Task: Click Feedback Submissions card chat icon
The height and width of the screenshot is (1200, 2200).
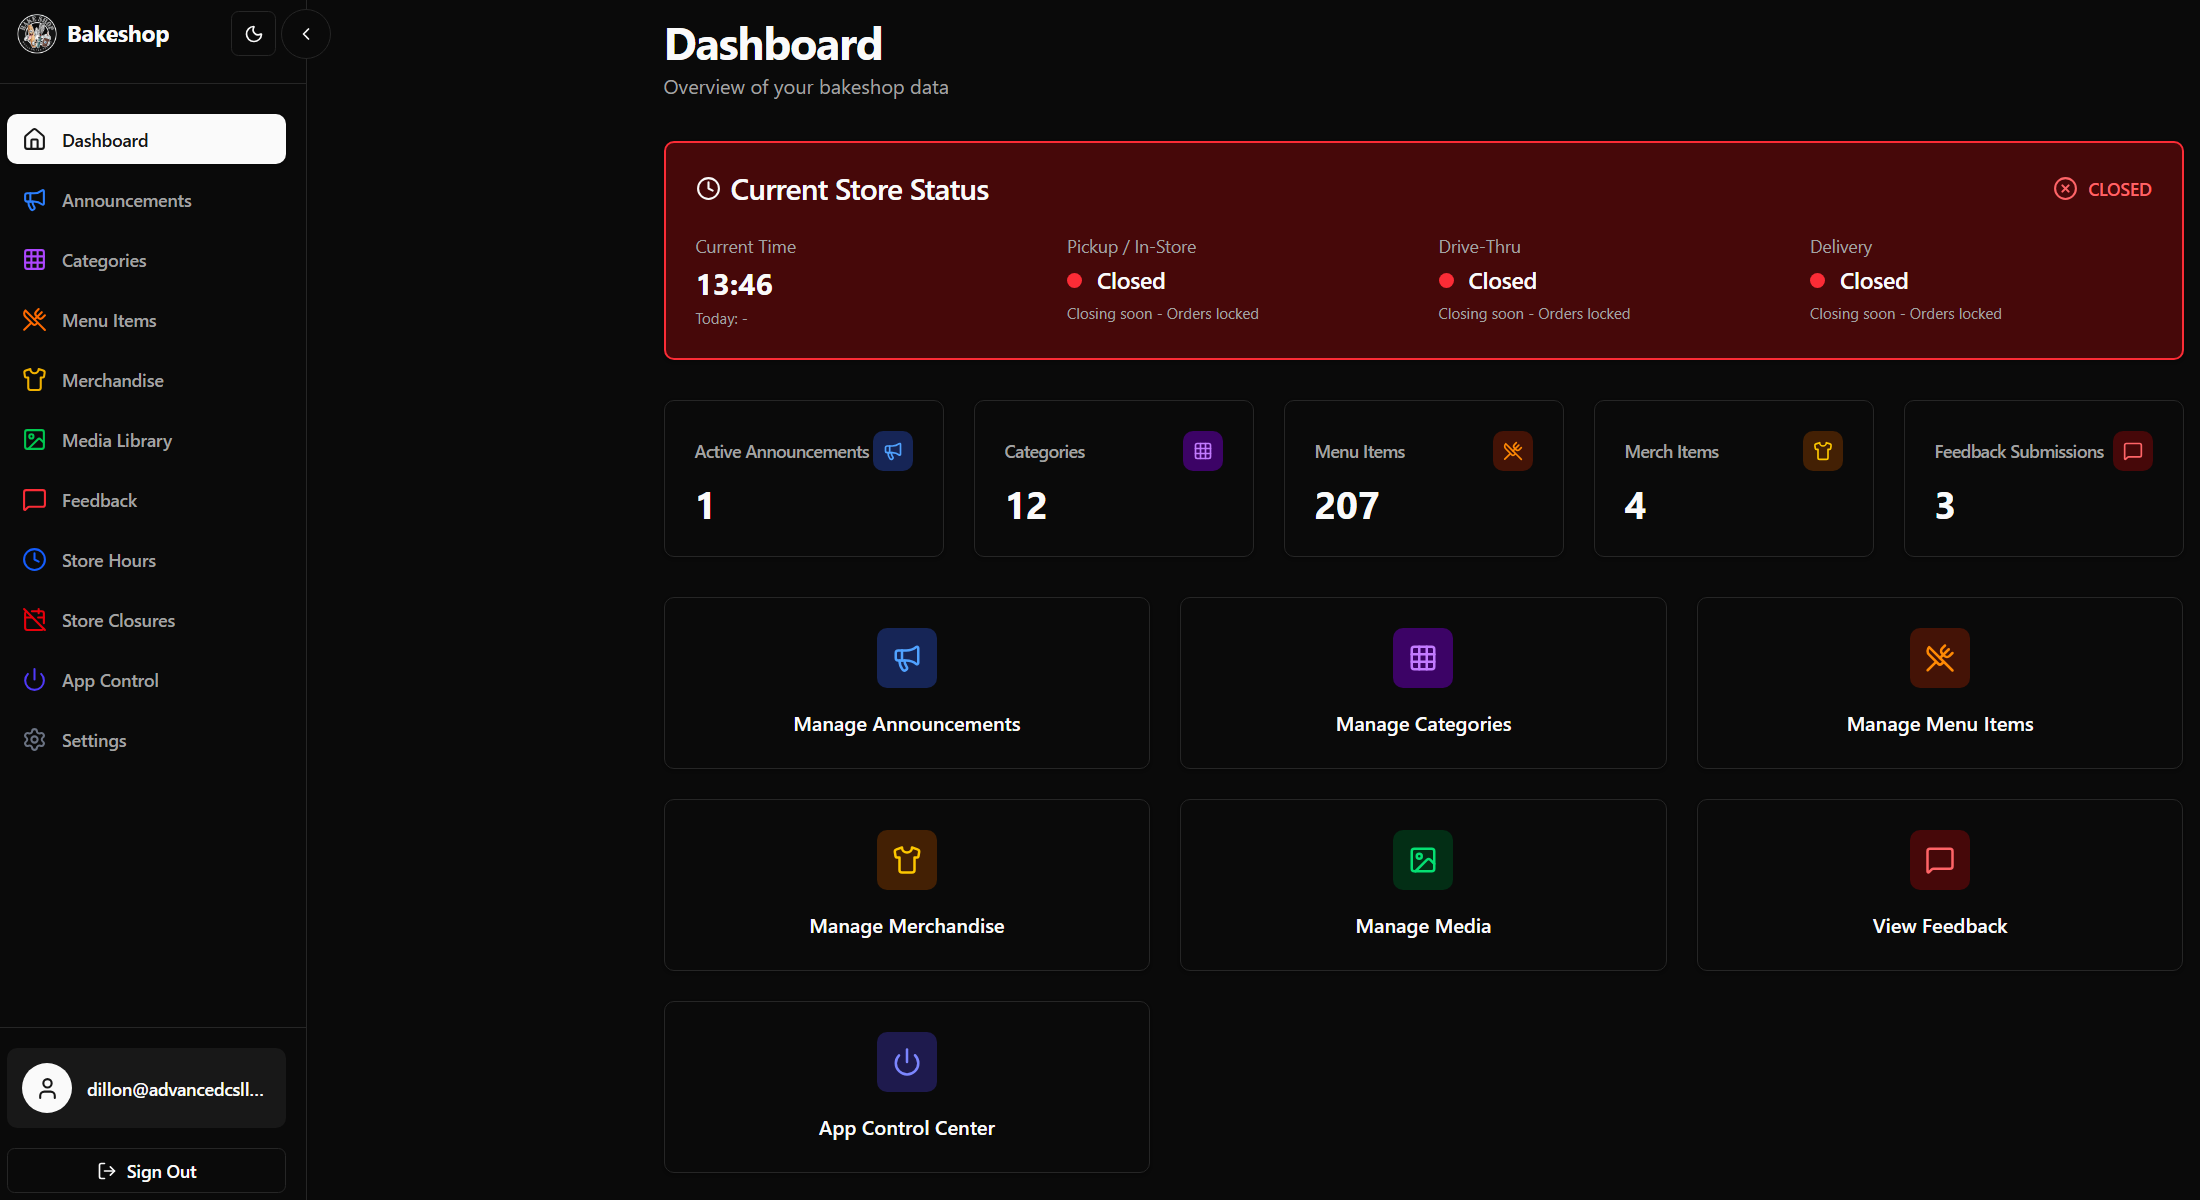Action: click(x=2133, y=451)
